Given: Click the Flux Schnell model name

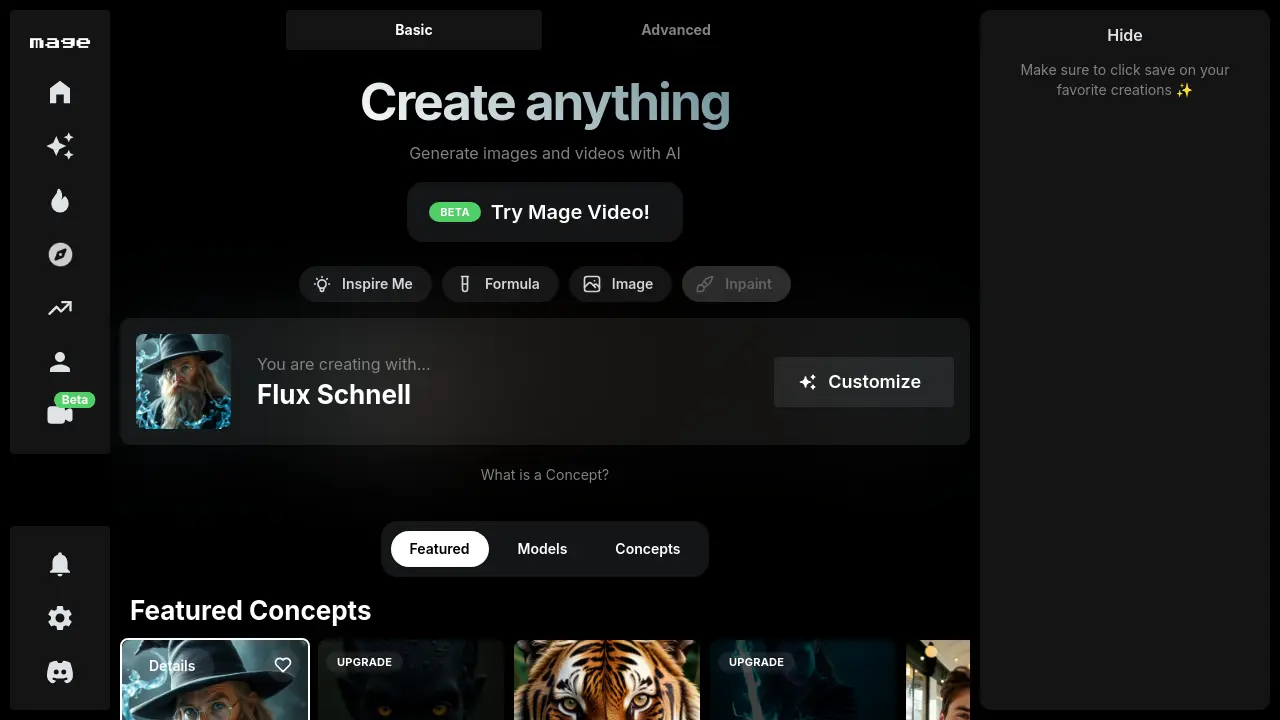Looking at the screenshot, I should [x=334, y=395].
